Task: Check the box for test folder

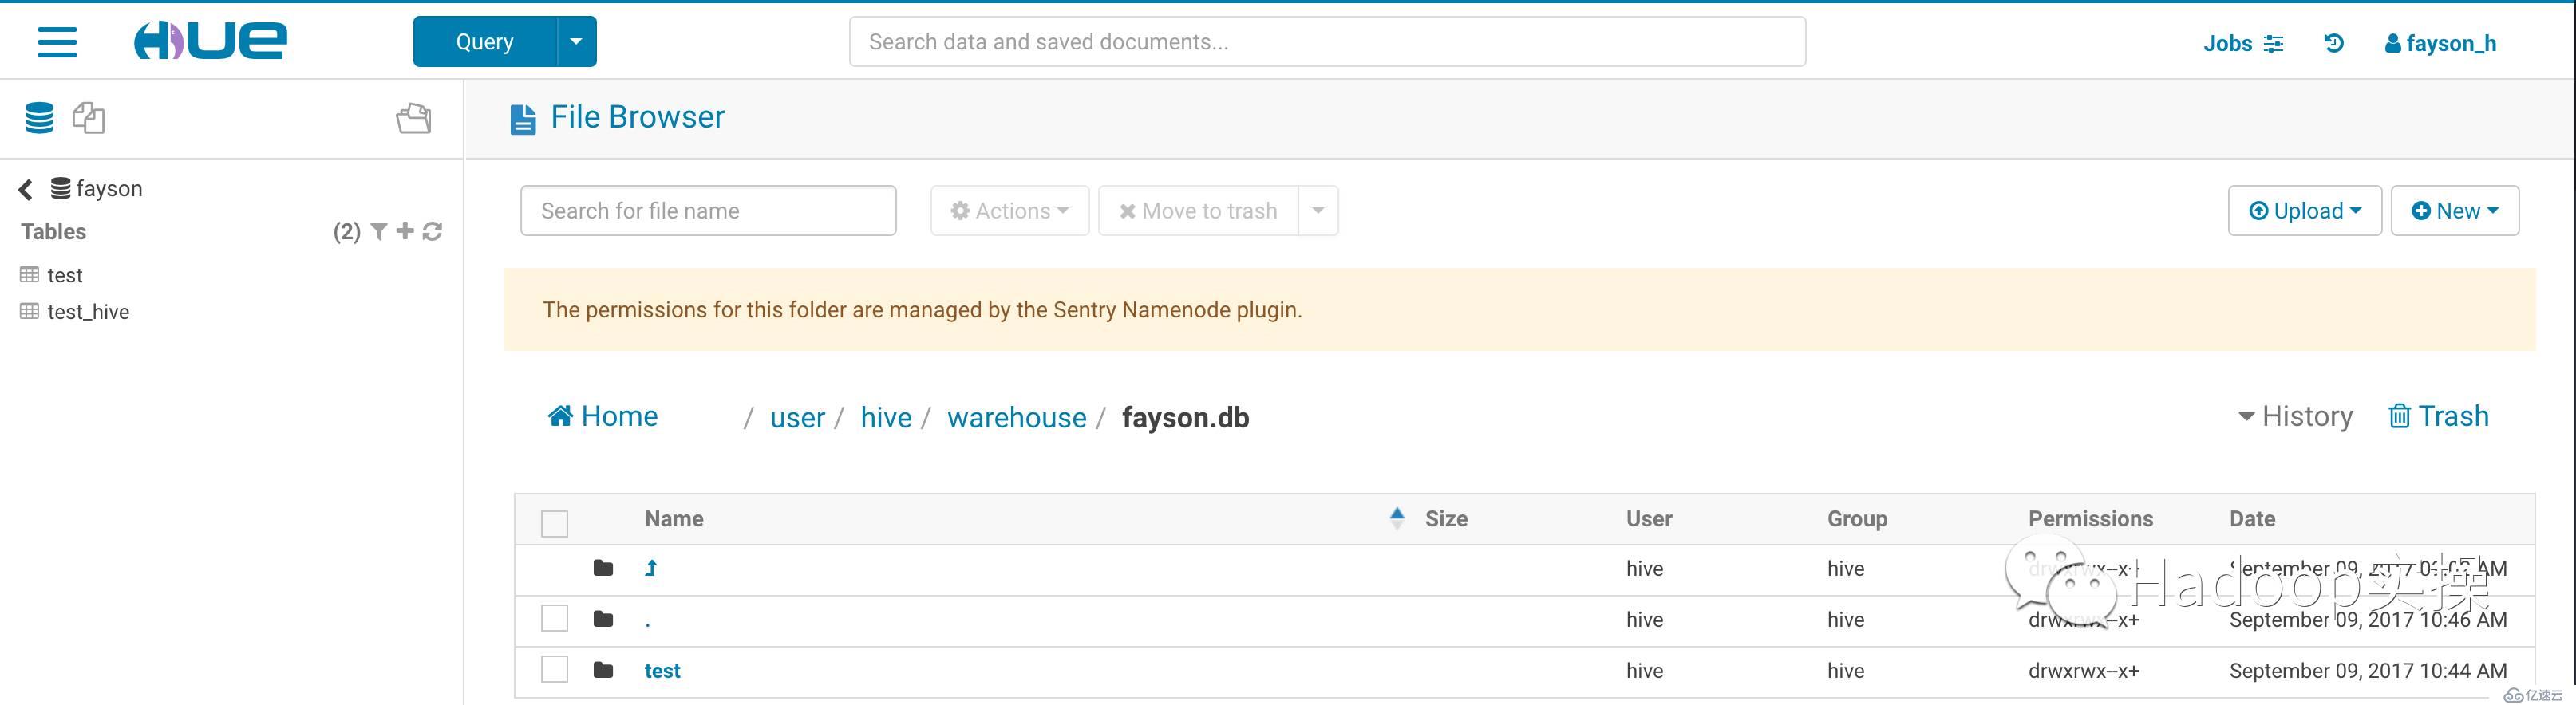Action: 554,670
